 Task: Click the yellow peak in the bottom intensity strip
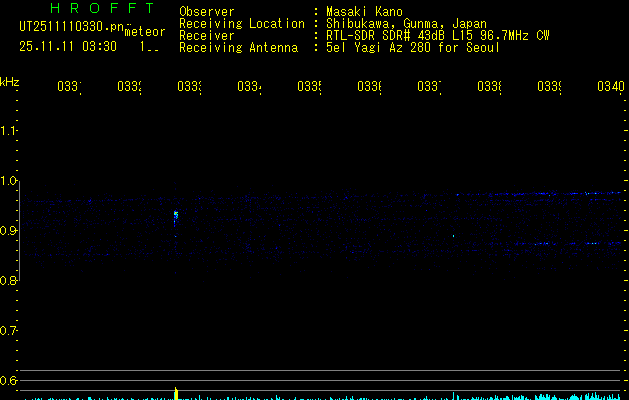click(x=176, y=393)
